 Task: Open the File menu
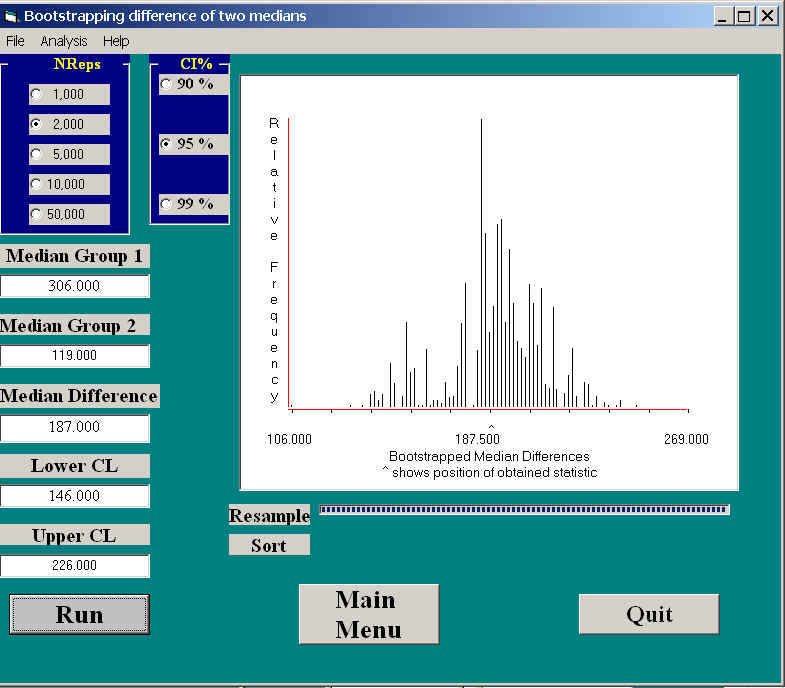15,41
